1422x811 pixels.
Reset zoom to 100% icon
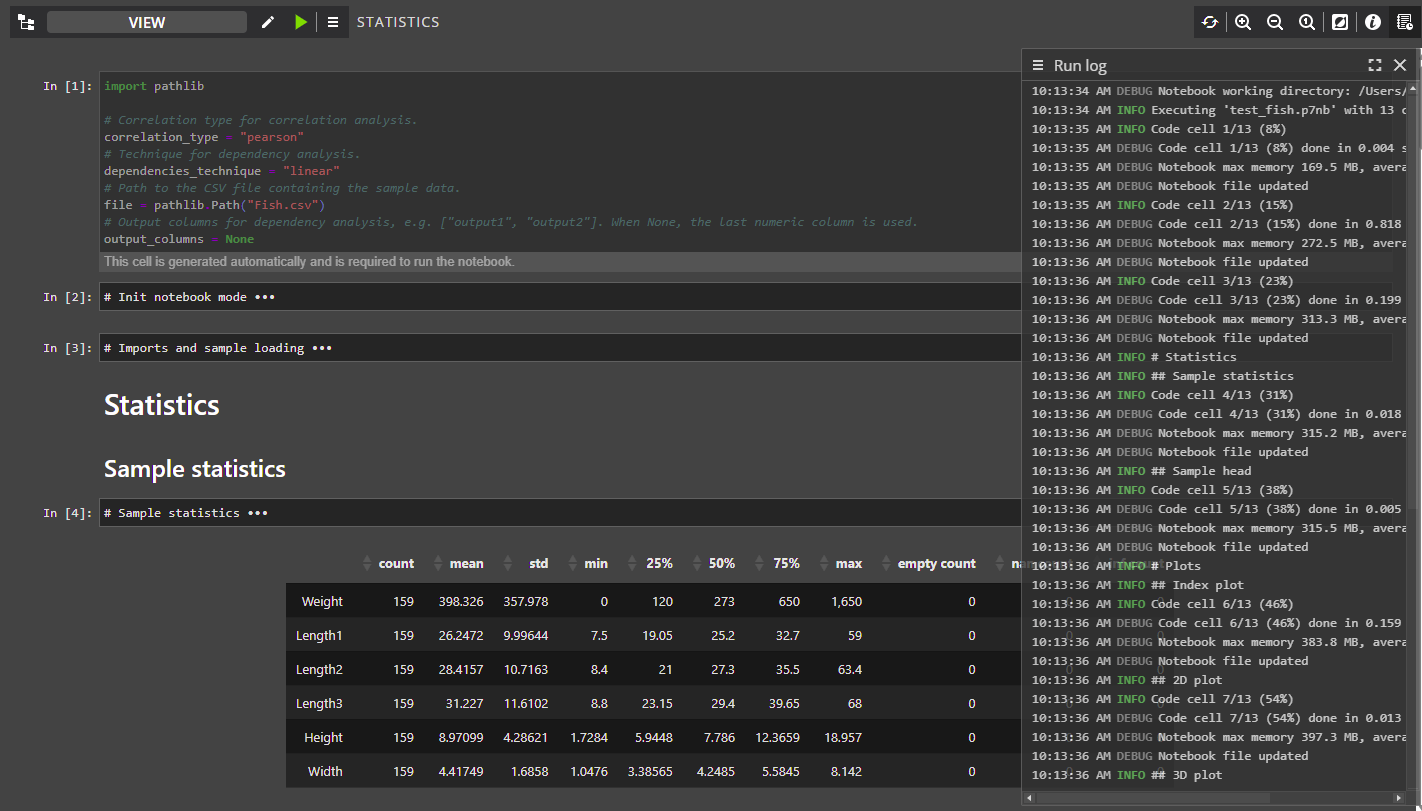point(1307,22)
